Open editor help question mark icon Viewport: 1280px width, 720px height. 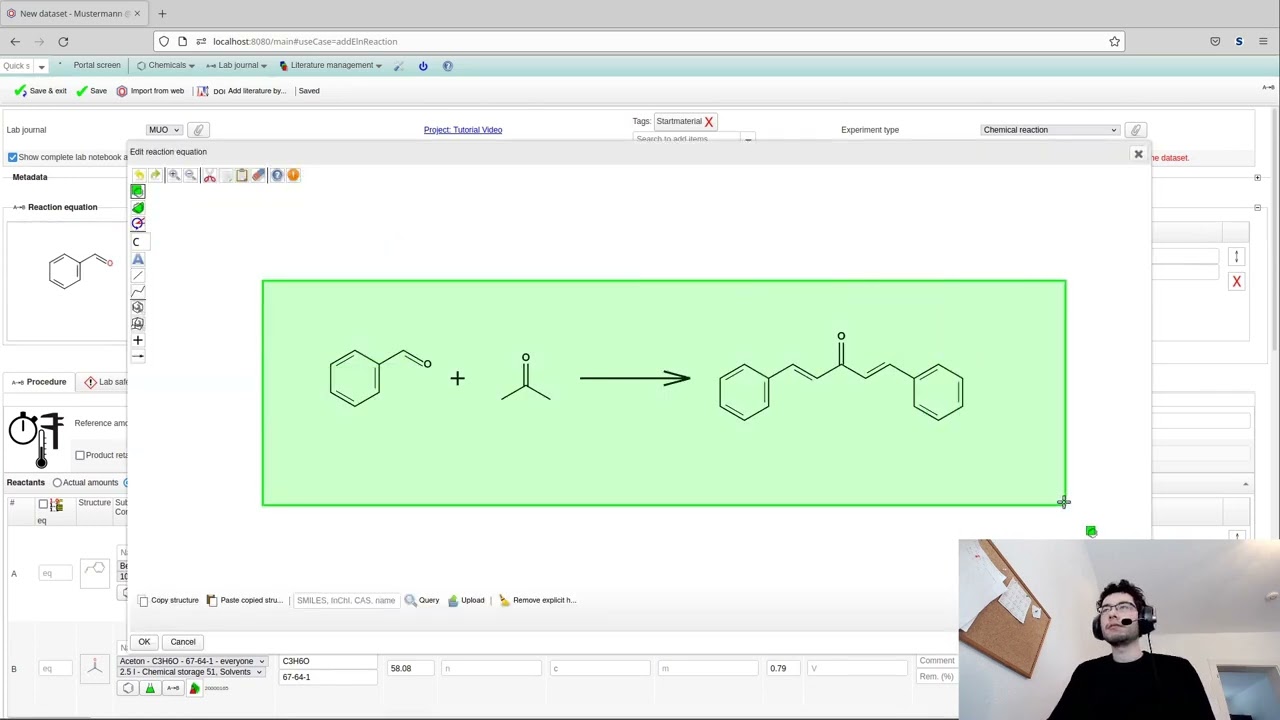tap(277, 175)
